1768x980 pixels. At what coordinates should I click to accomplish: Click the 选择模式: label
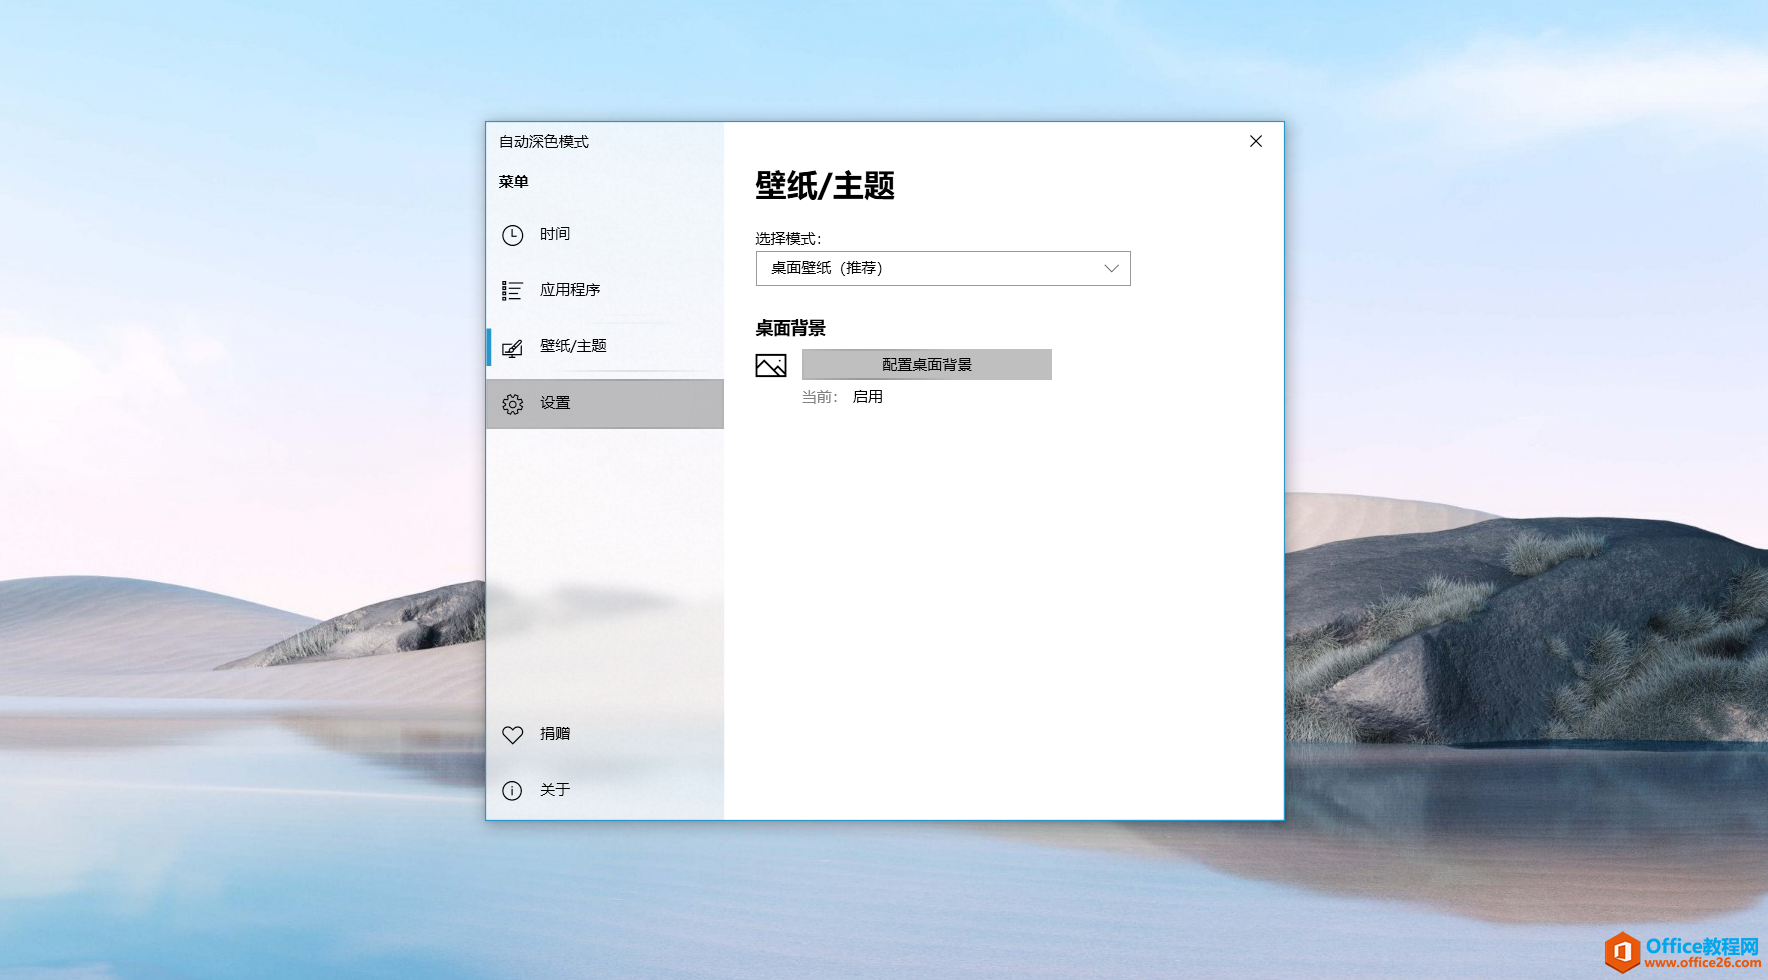[788, 239]
